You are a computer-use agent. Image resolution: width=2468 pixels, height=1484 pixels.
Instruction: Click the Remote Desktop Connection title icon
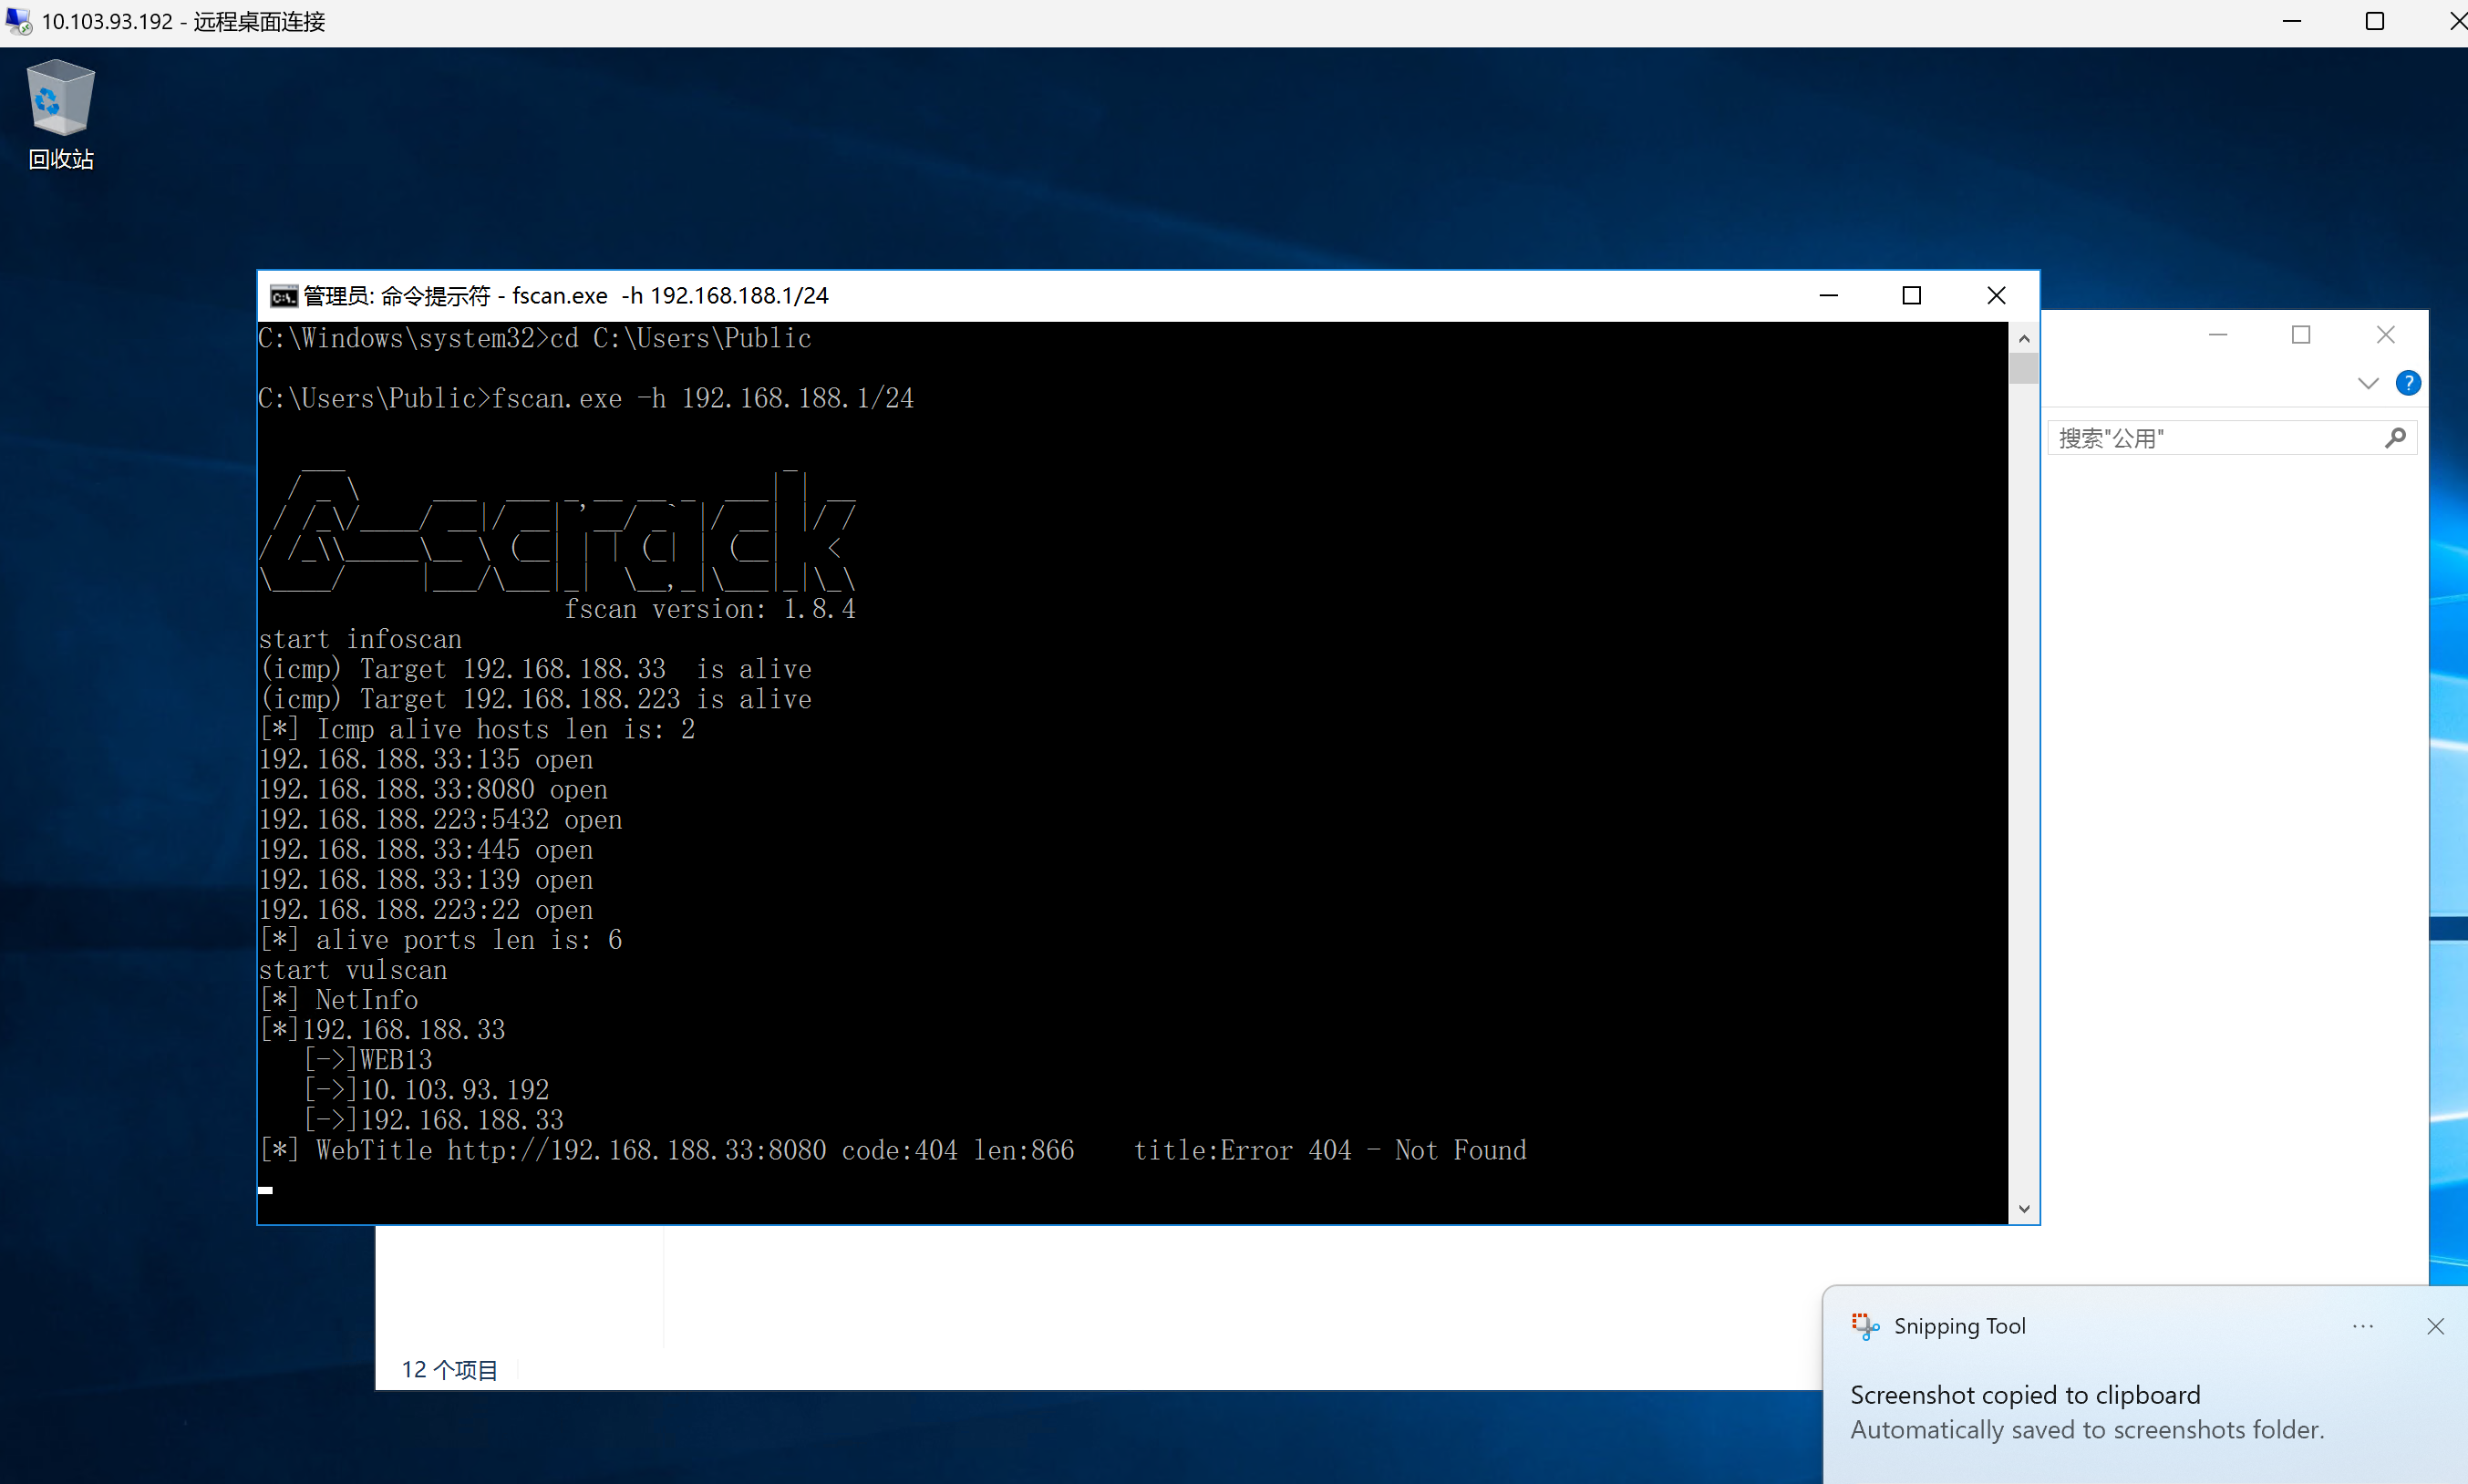tap(18, 21)
